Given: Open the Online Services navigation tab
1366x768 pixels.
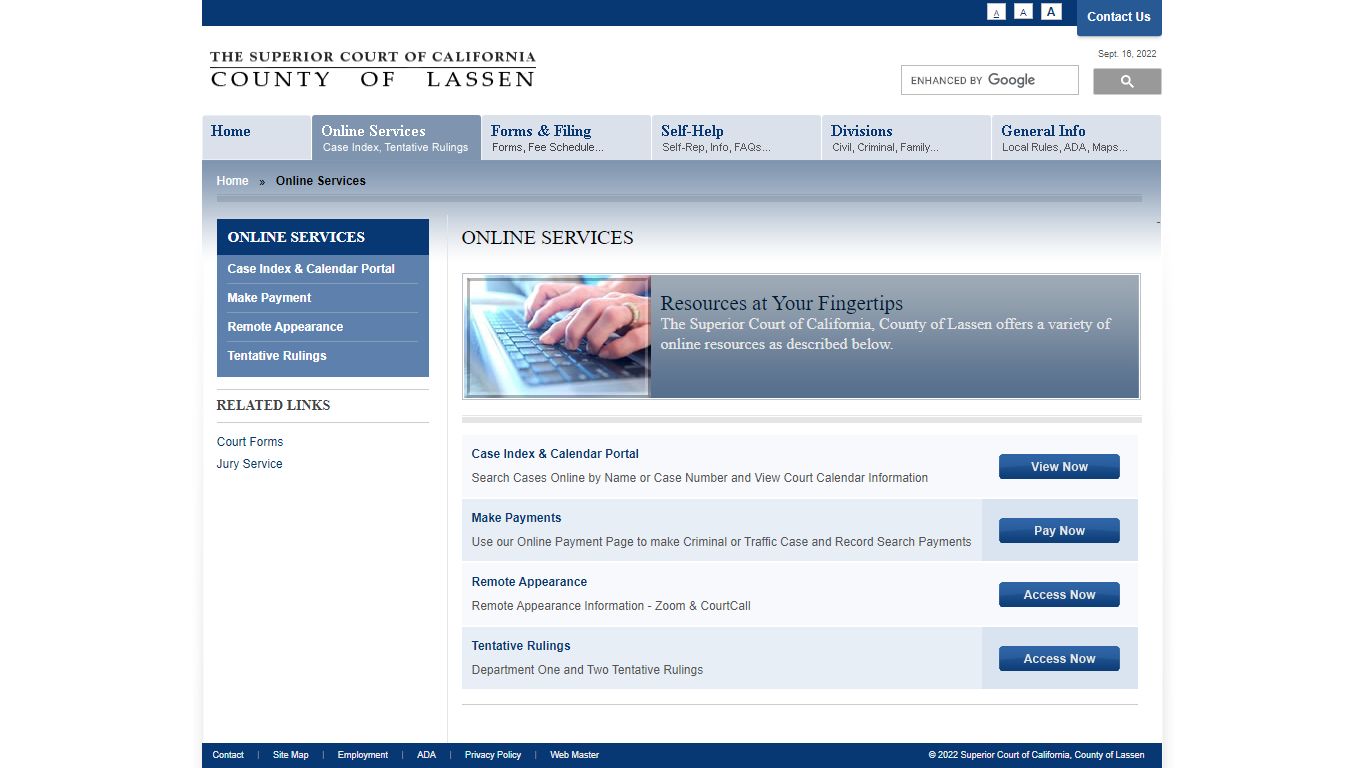Looking at the screenshot, I should coord(396,137).
